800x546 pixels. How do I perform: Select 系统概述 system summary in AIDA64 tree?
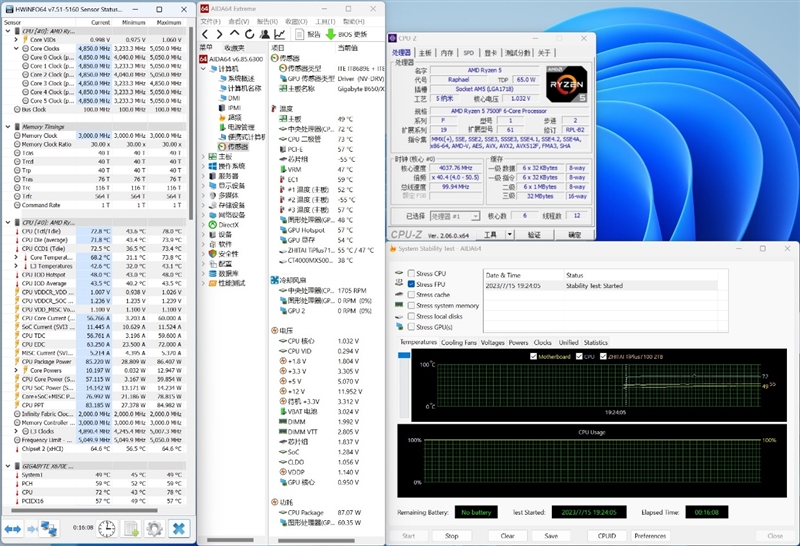coord(240,79)
